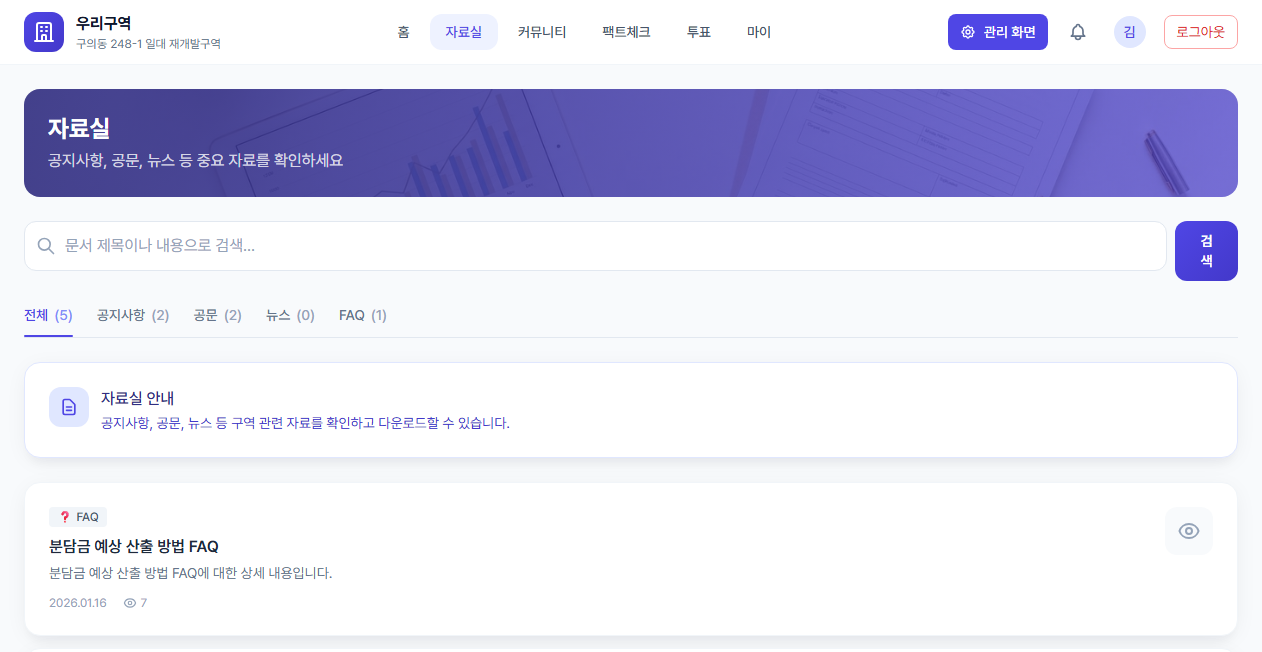
Task: Click the 로그아웃 button
Action: click(x=1201, y=32)
